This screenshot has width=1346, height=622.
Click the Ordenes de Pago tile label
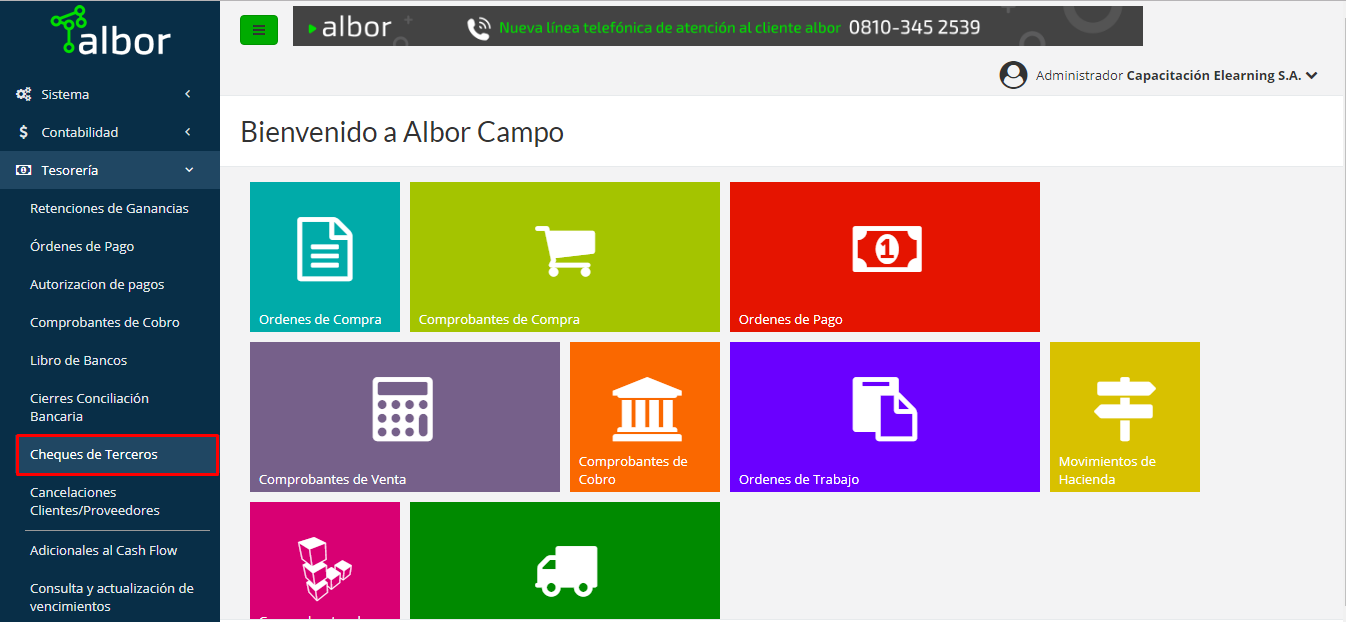pos(791,320)
